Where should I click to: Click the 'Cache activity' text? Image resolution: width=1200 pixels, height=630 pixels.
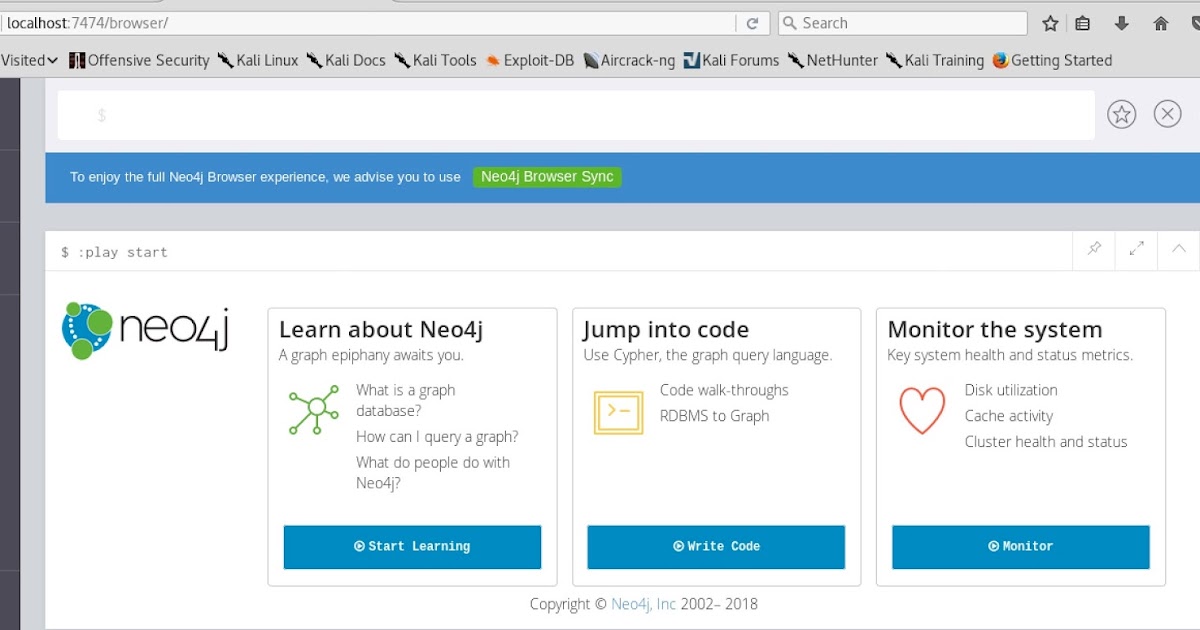(x=1009, y=416)
